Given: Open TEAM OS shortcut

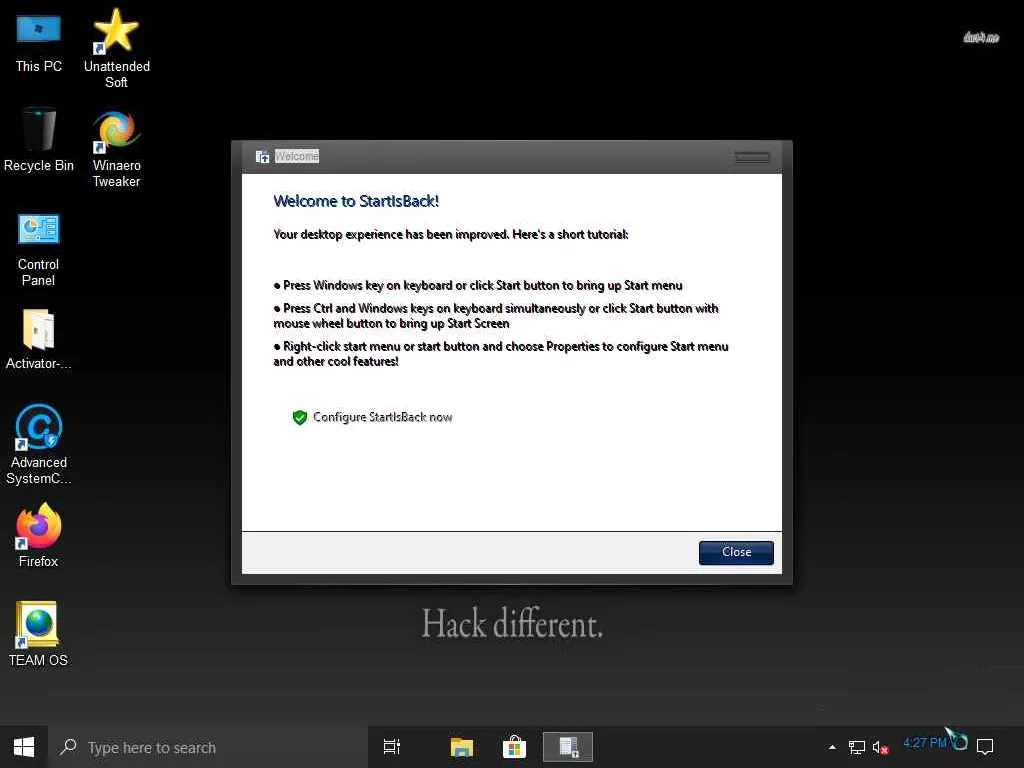Looking at the screenshot, I should pos(39,633).
